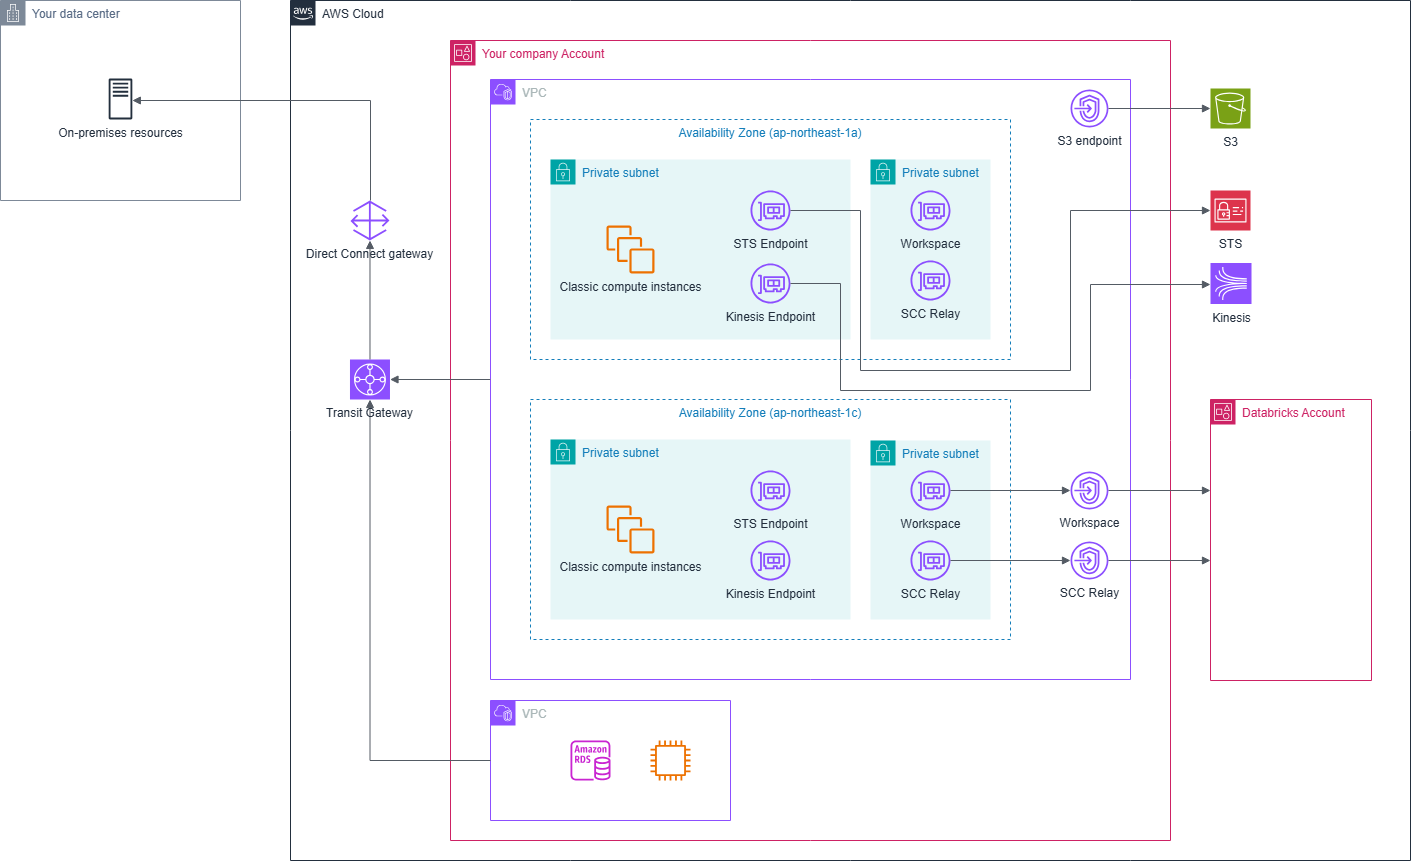Click the VPC icon of the availability zones VPC
The height and width of the screenshot is (861, 1411).
click(x=503, y=92)
